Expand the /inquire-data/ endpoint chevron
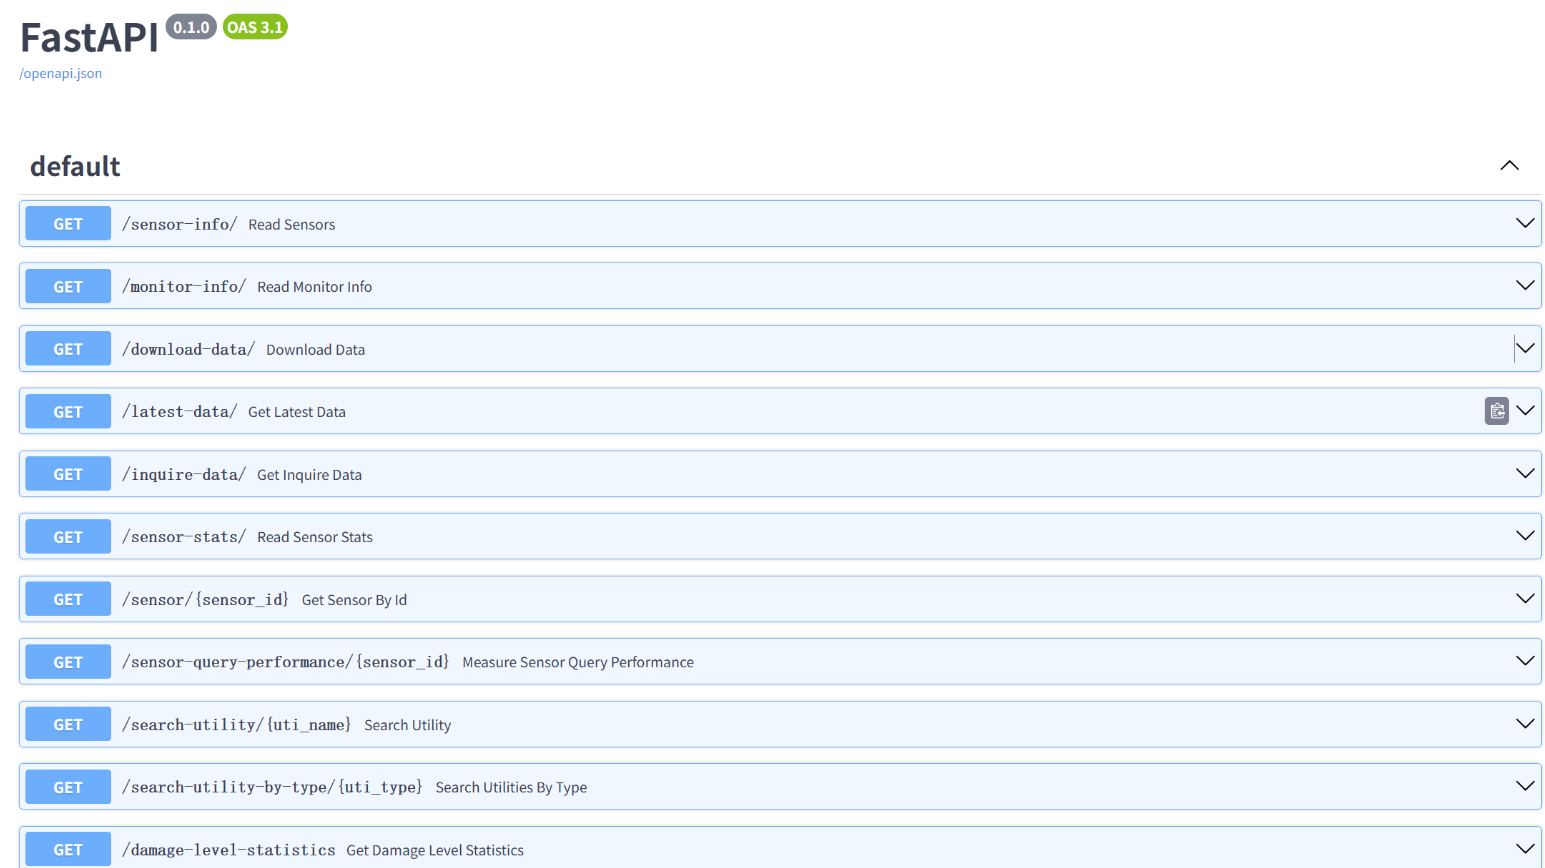The height and width of the screenshot is (868, 1545). pyautogui.click(x=1525, y=473)
